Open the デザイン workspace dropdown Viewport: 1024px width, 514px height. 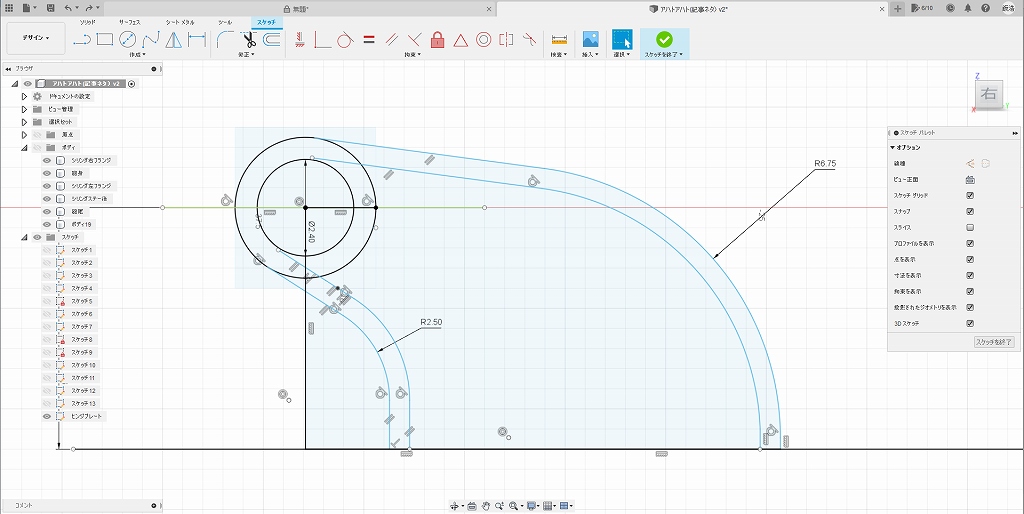click(36, 39)
